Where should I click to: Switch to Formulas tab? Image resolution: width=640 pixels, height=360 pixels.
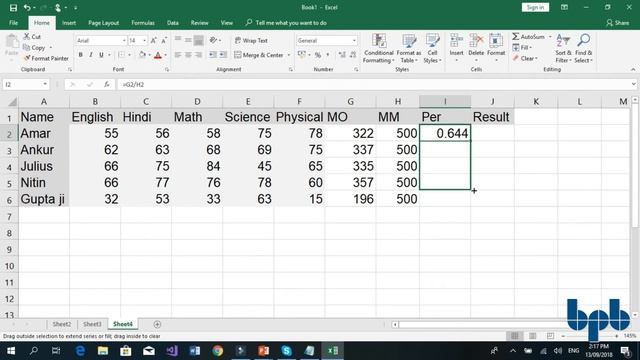(143, 23)
